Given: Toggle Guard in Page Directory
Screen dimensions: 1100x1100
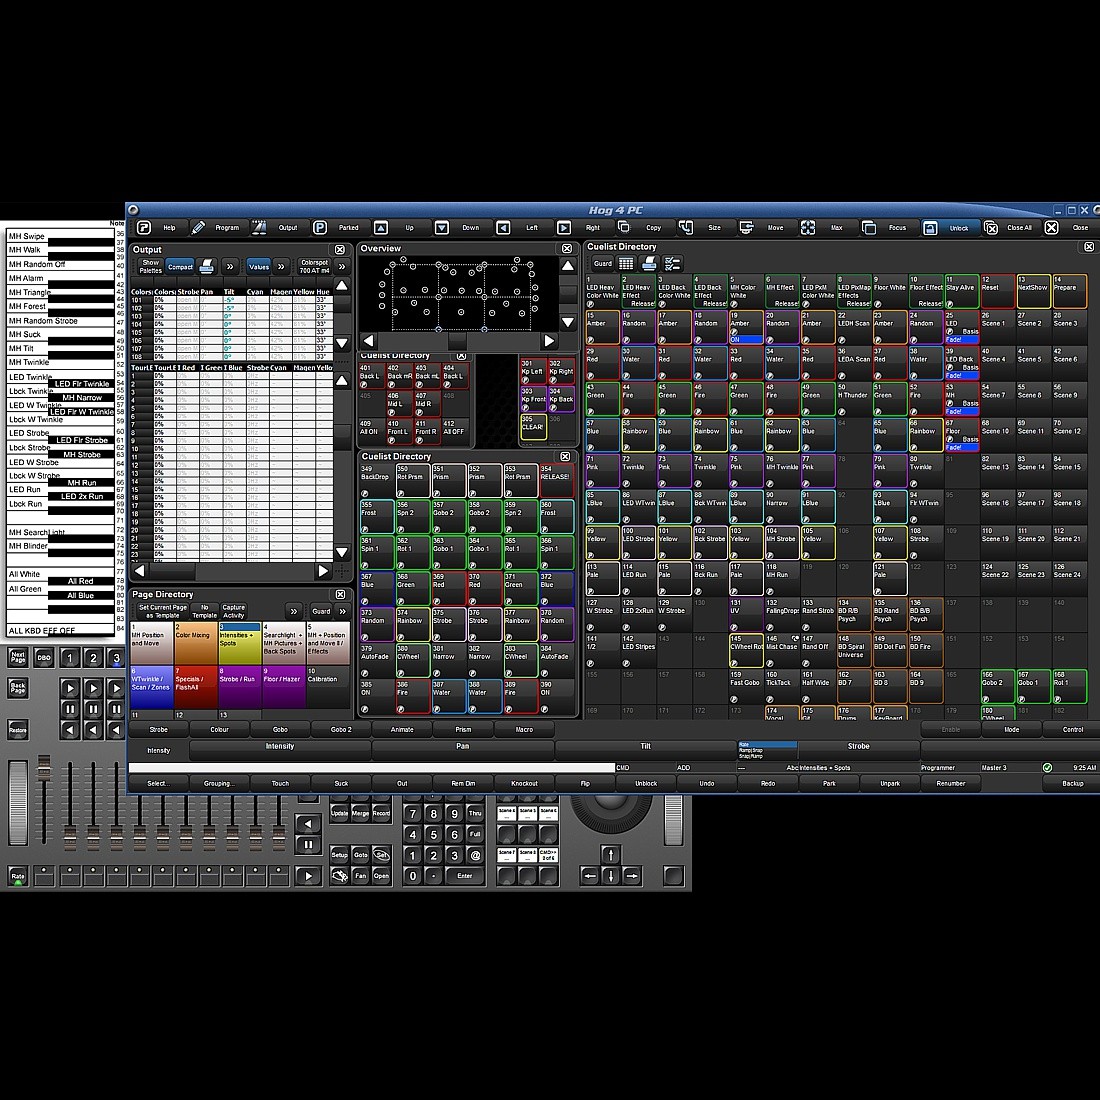Looking at the screenshot, I should pos(321,611).
